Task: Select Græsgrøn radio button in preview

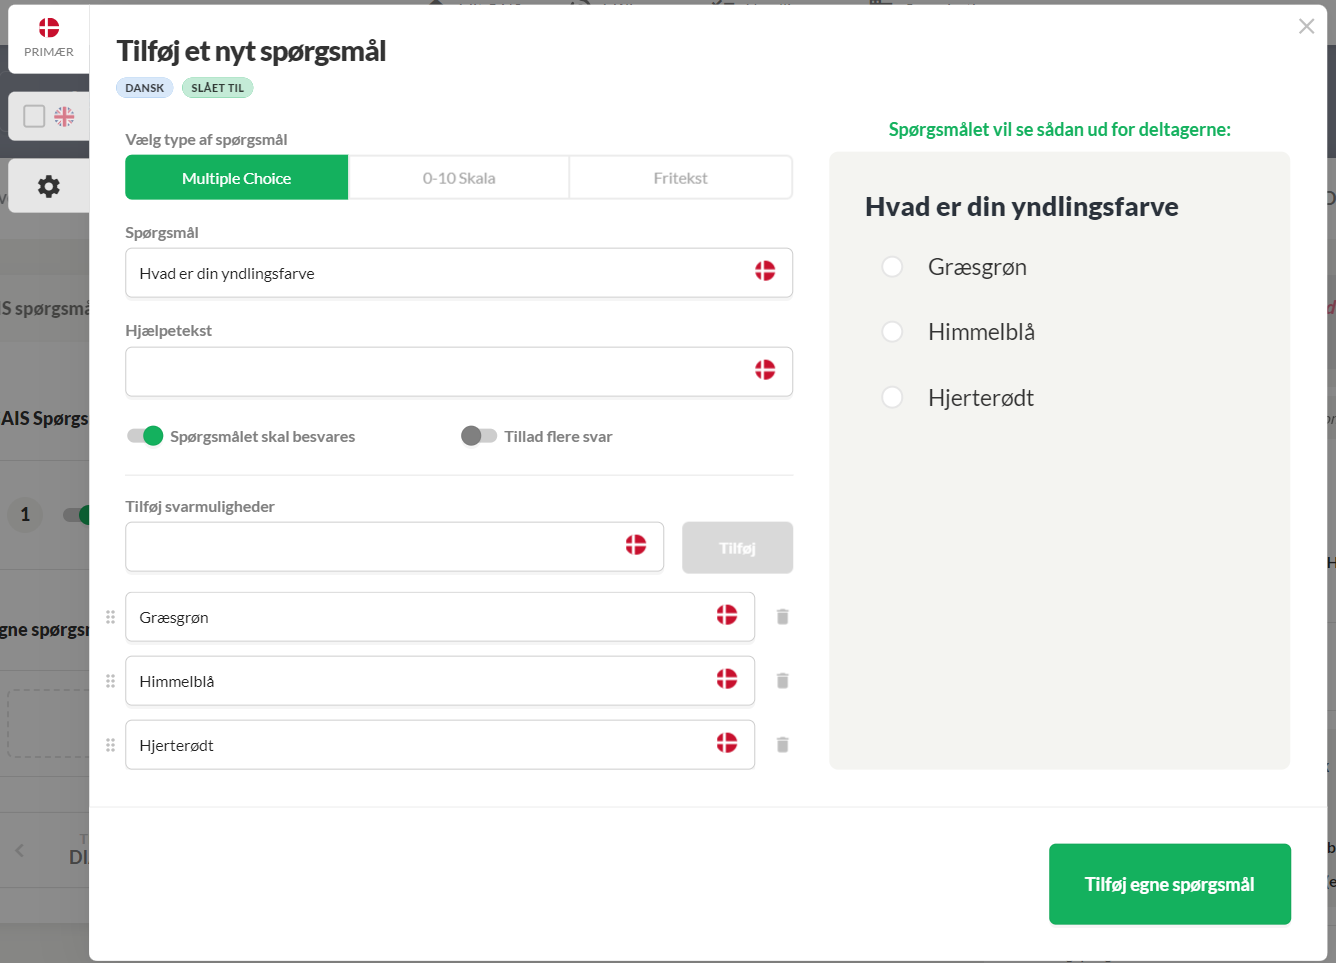Action: coord(892,267)
